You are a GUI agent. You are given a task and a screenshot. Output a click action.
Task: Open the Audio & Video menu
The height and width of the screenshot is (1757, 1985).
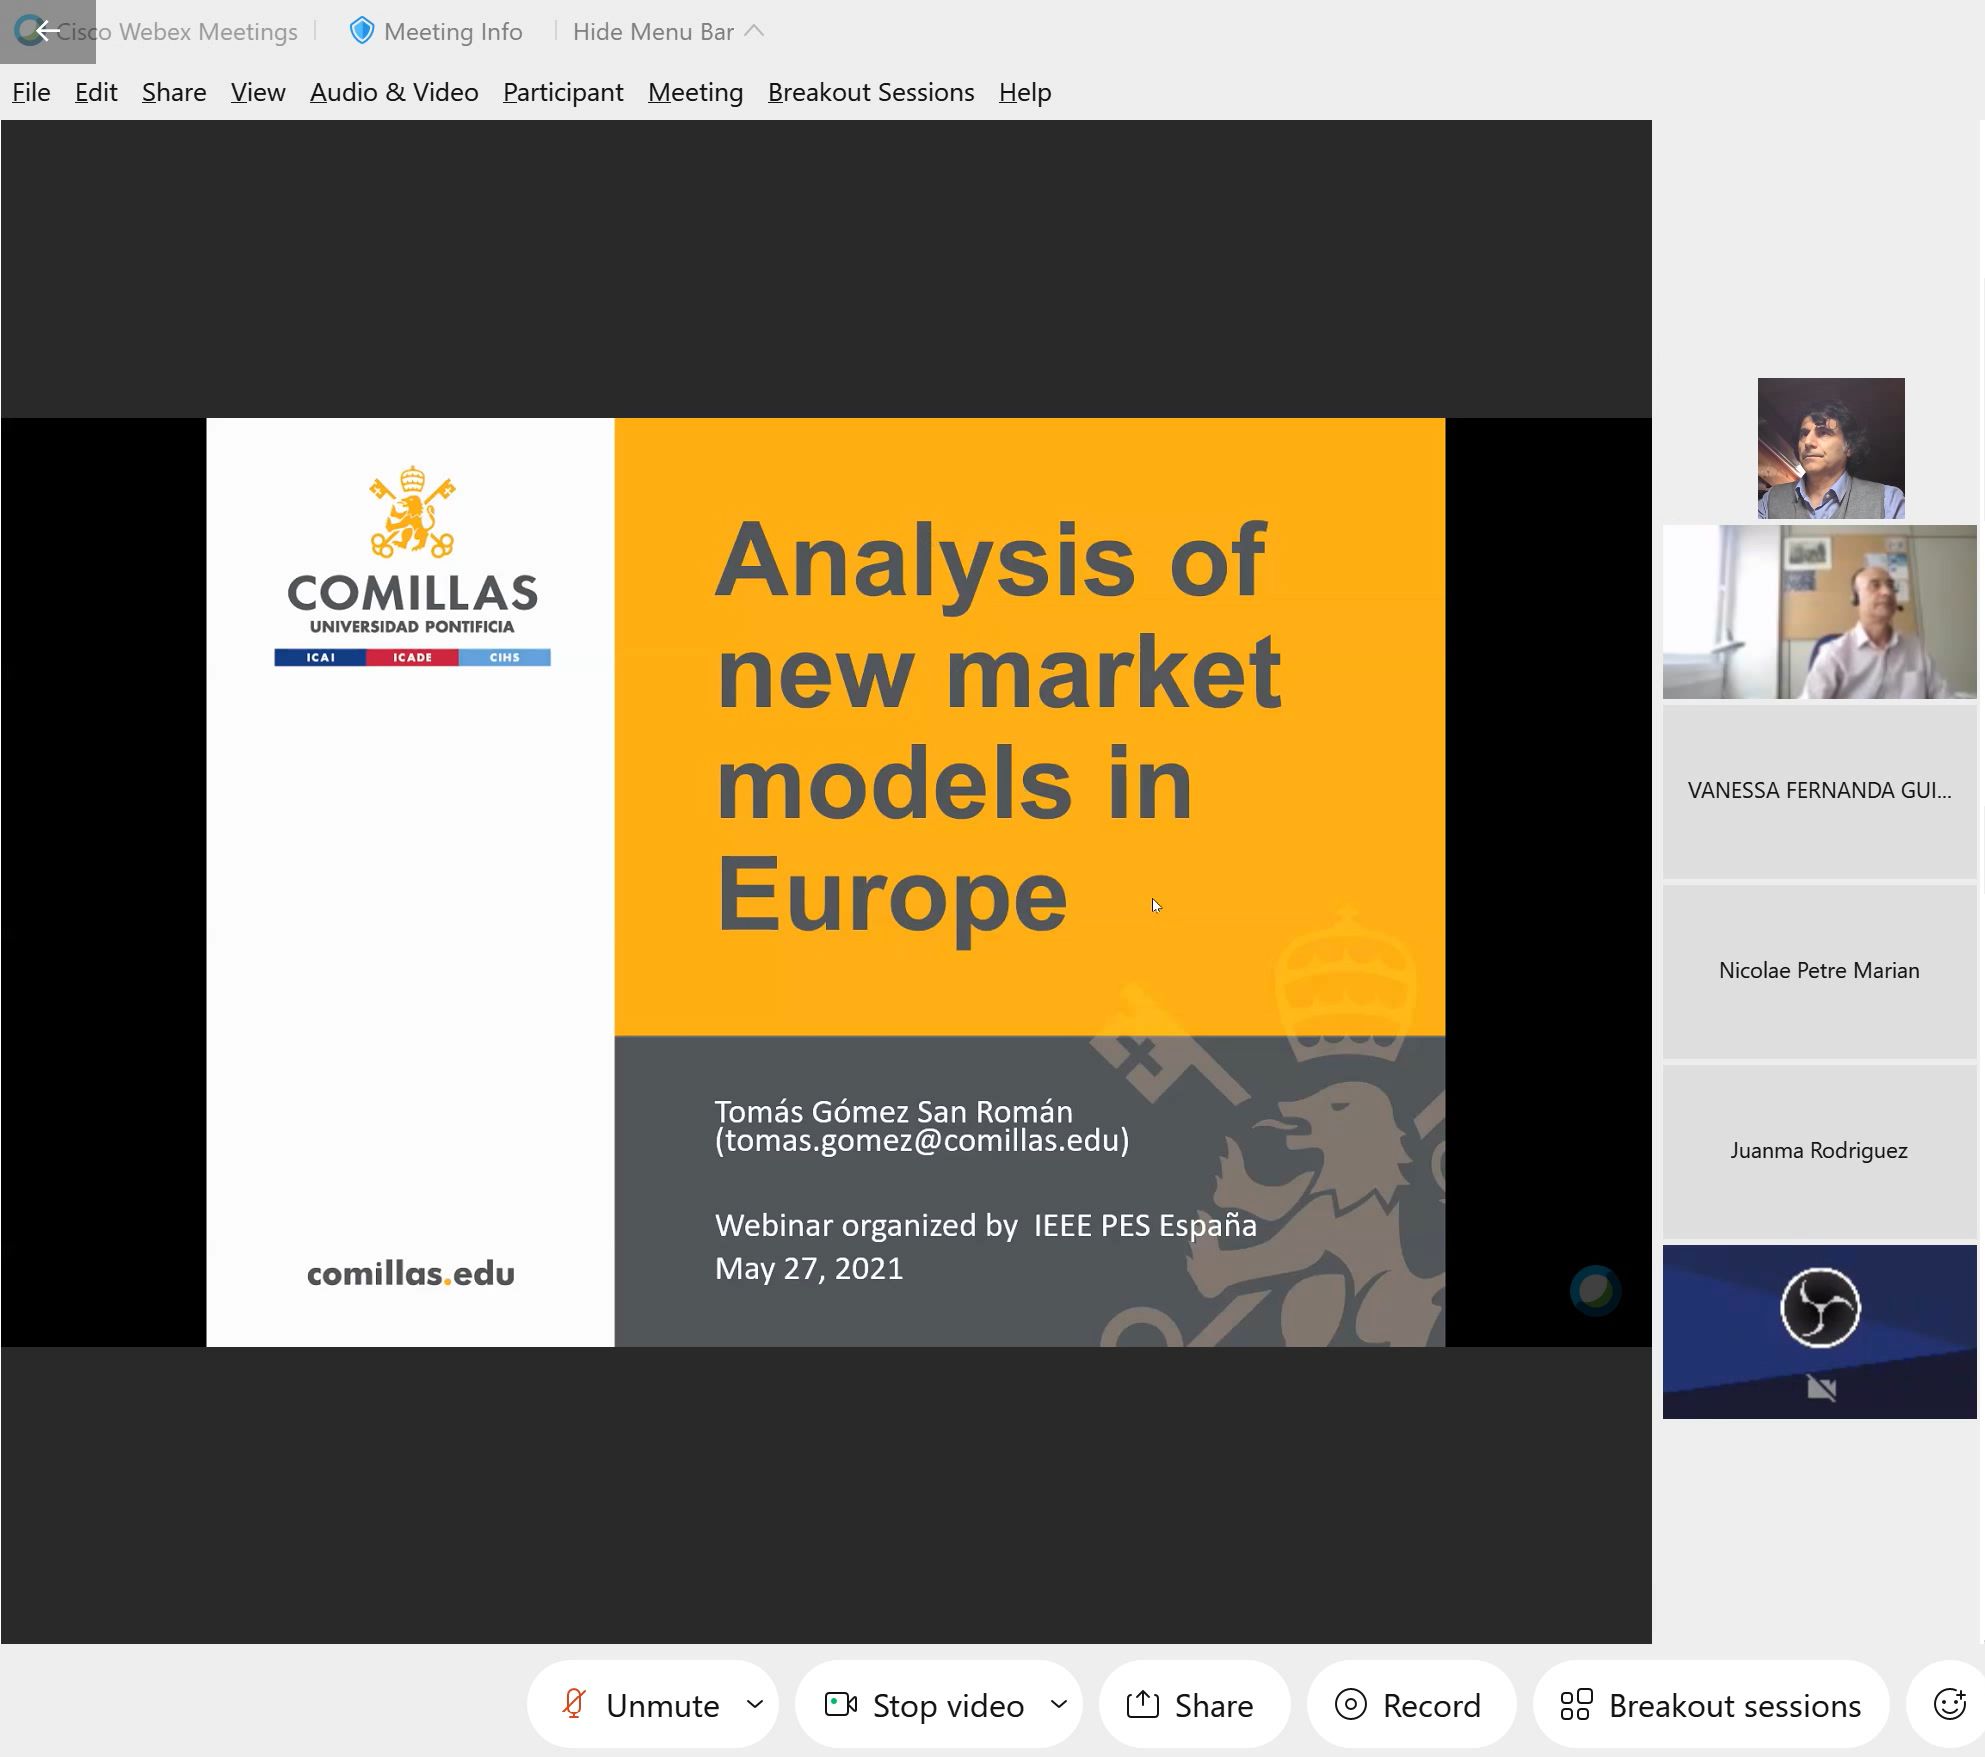click(394, 92)
